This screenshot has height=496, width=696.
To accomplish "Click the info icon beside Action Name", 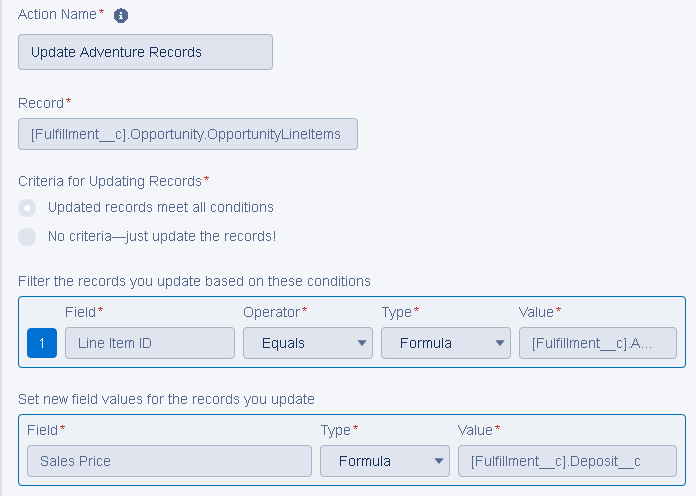I will (x=121, y=16).
